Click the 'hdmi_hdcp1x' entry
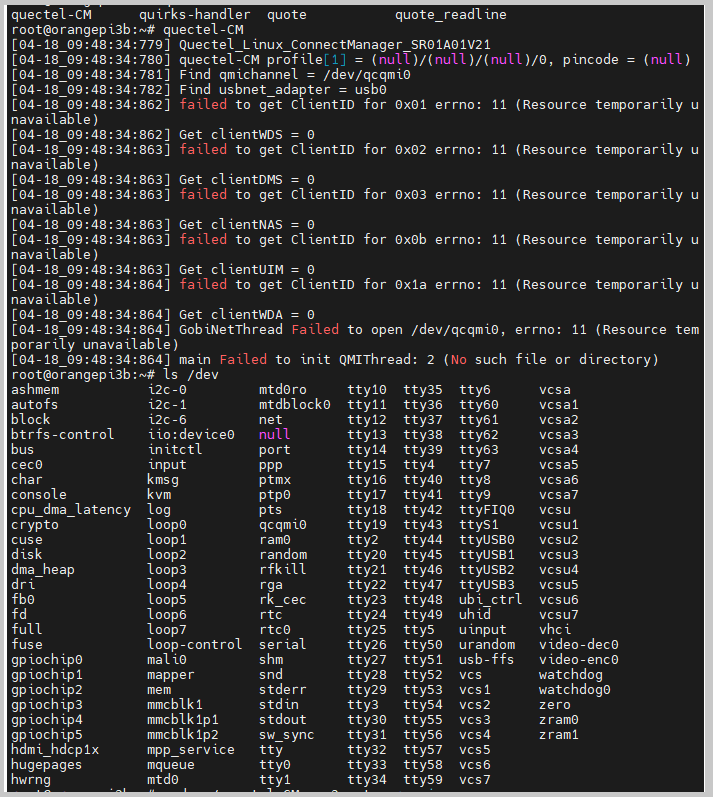 click(55, 750)
